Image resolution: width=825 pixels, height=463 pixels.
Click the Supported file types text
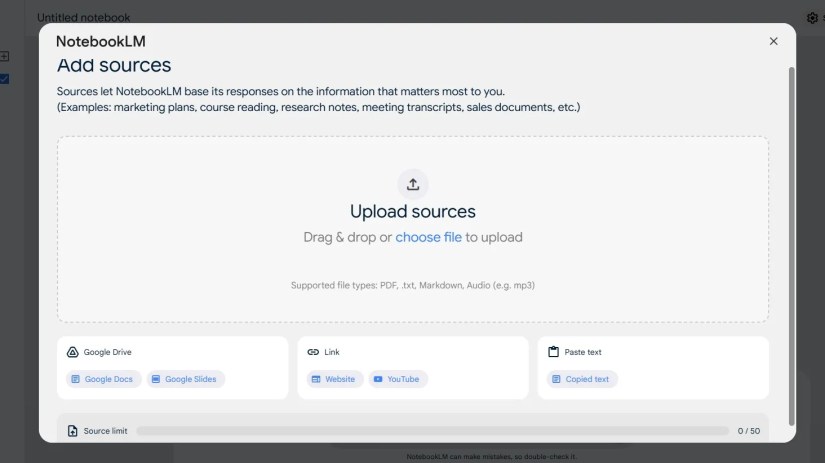point(412,285)
